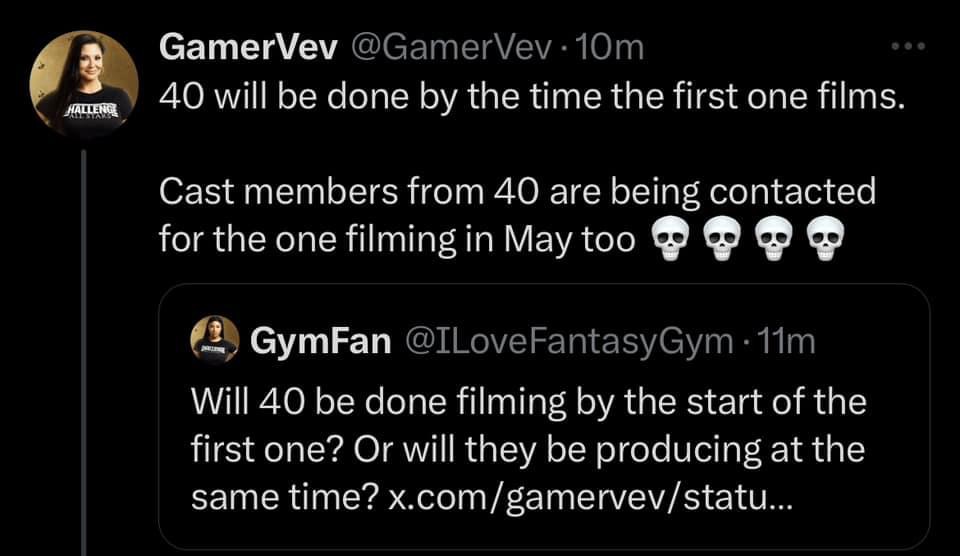Select the '40 will be done' tweet line
Image resolution: width=960 pixels, height=556 pixels.
tap(532, 96)
